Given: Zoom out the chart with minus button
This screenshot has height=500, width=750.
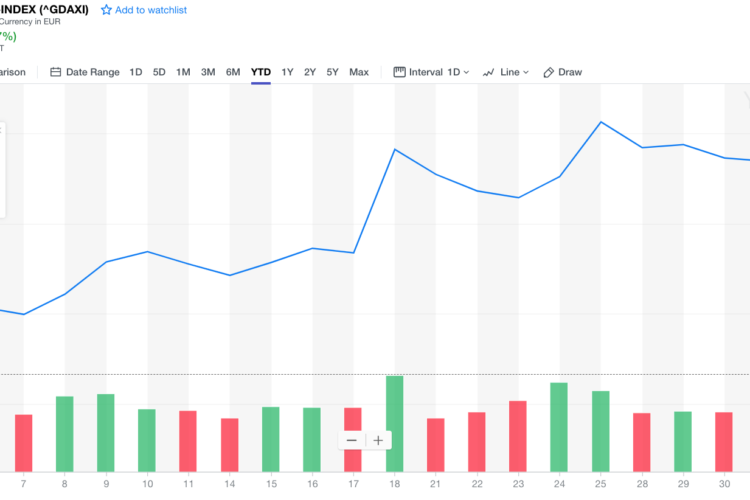Looking at the screenshot, I should [352, 440].
